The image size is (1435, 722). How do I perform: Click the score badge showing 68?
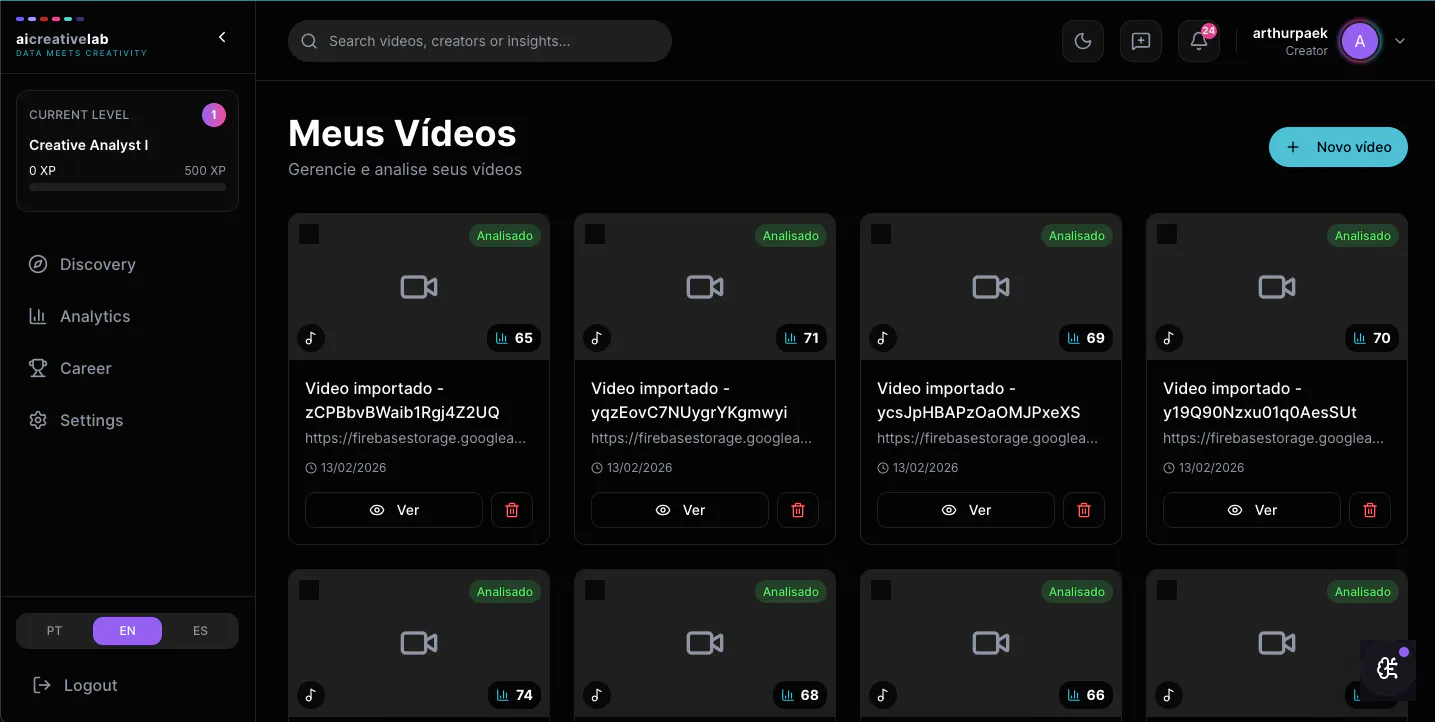(x=800, y=694)
